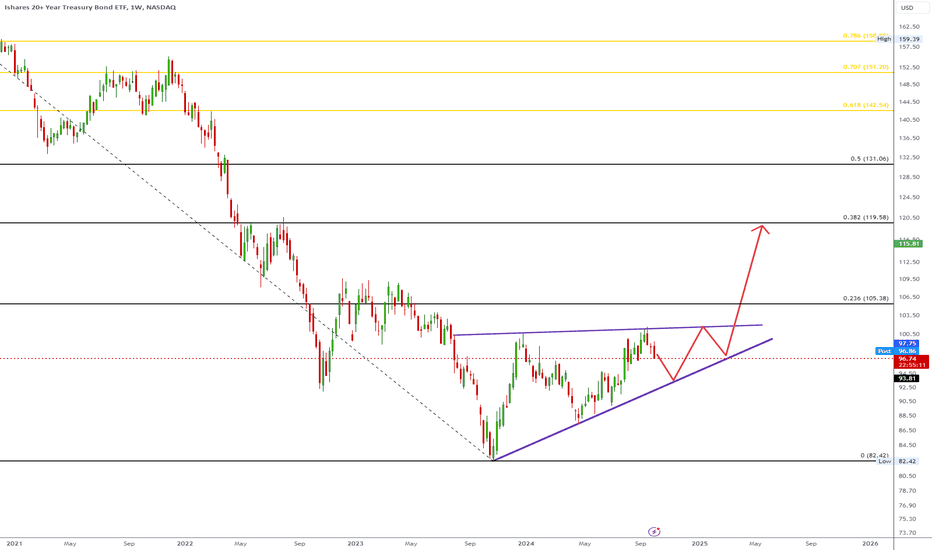This screenshot has height=550, width=932.
Task: Click the 2026 label on the time axis
Action: pyautogui.click(x=870, y=543)
